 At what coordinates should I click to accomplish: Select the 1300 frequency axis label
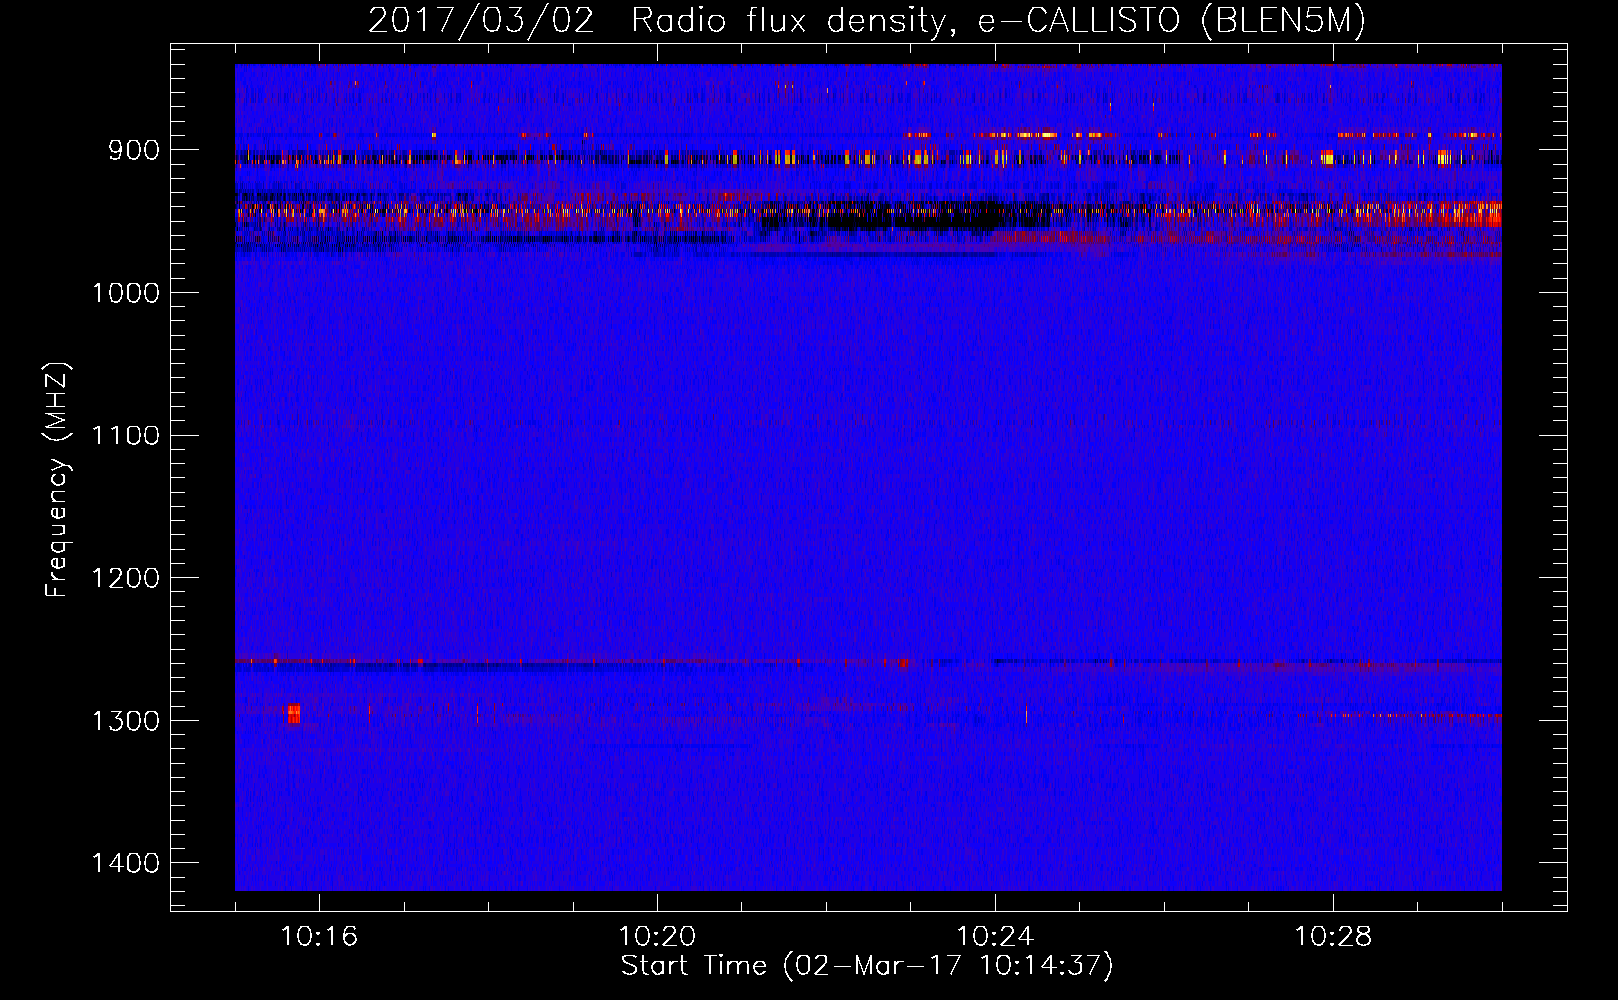click(x=126, y=721)
